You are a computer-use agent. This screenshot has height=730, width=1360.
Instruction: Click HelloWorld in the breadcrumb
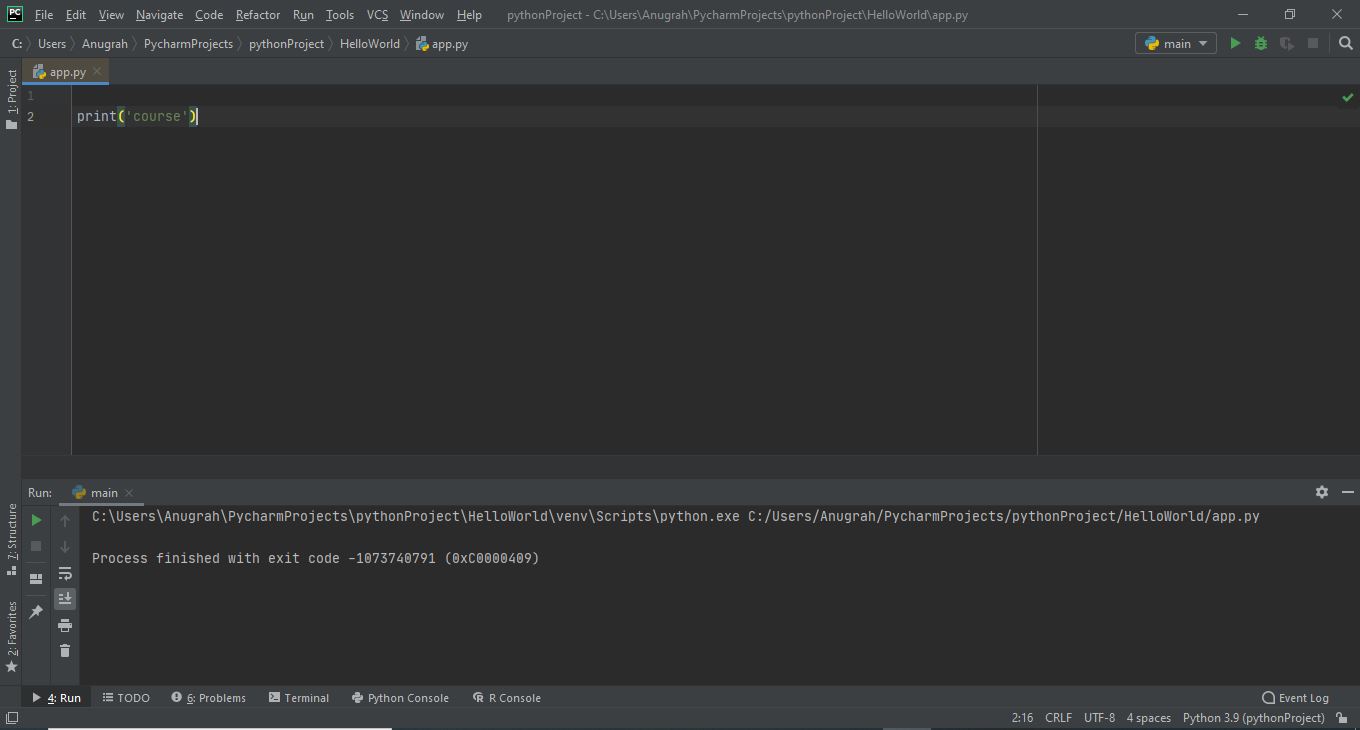coord(369,44)
